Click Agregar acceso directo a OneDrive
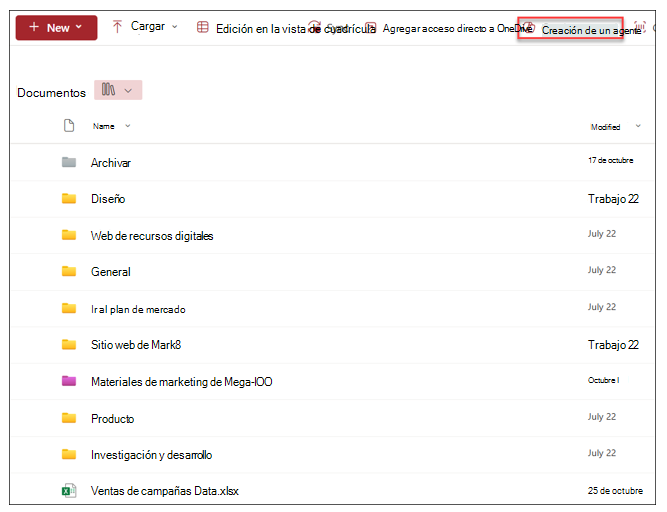 point(458,28)
